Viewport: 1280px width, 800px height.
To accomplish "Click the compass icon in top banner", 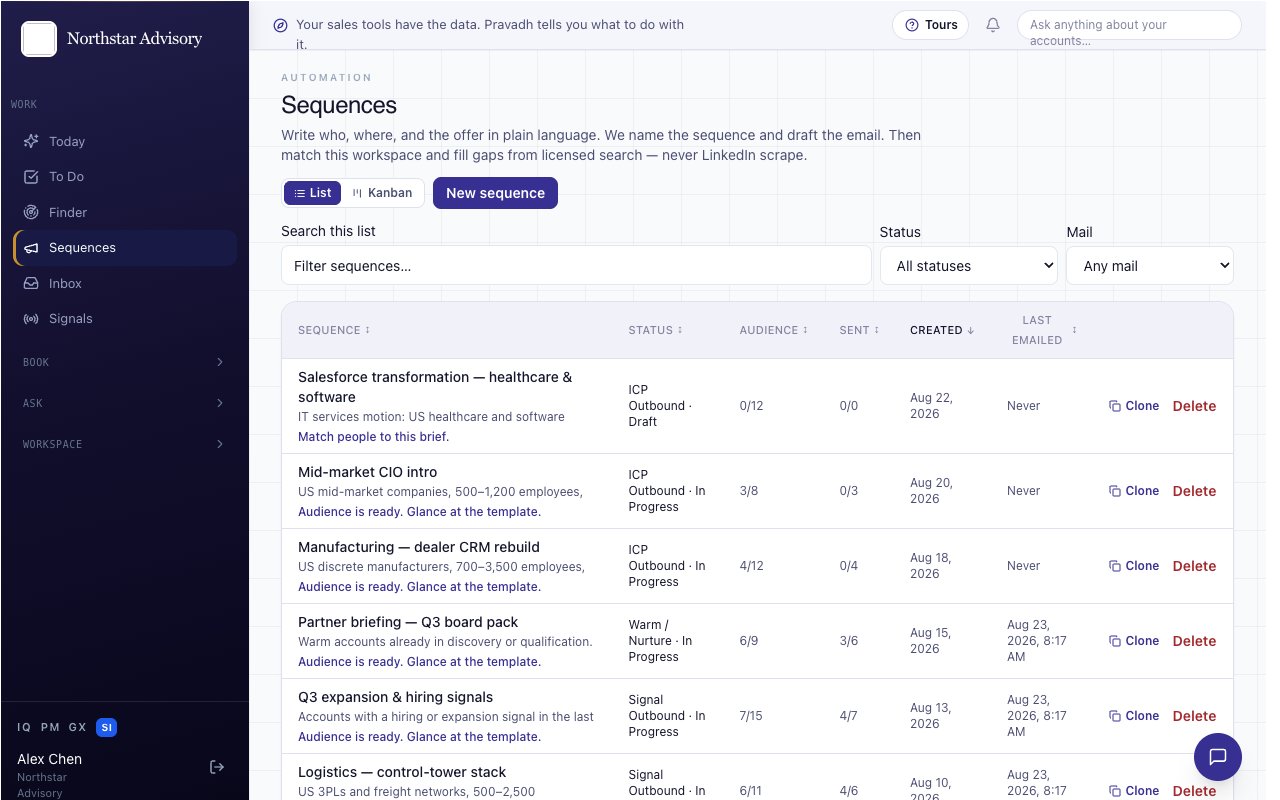I will (281, 25).
